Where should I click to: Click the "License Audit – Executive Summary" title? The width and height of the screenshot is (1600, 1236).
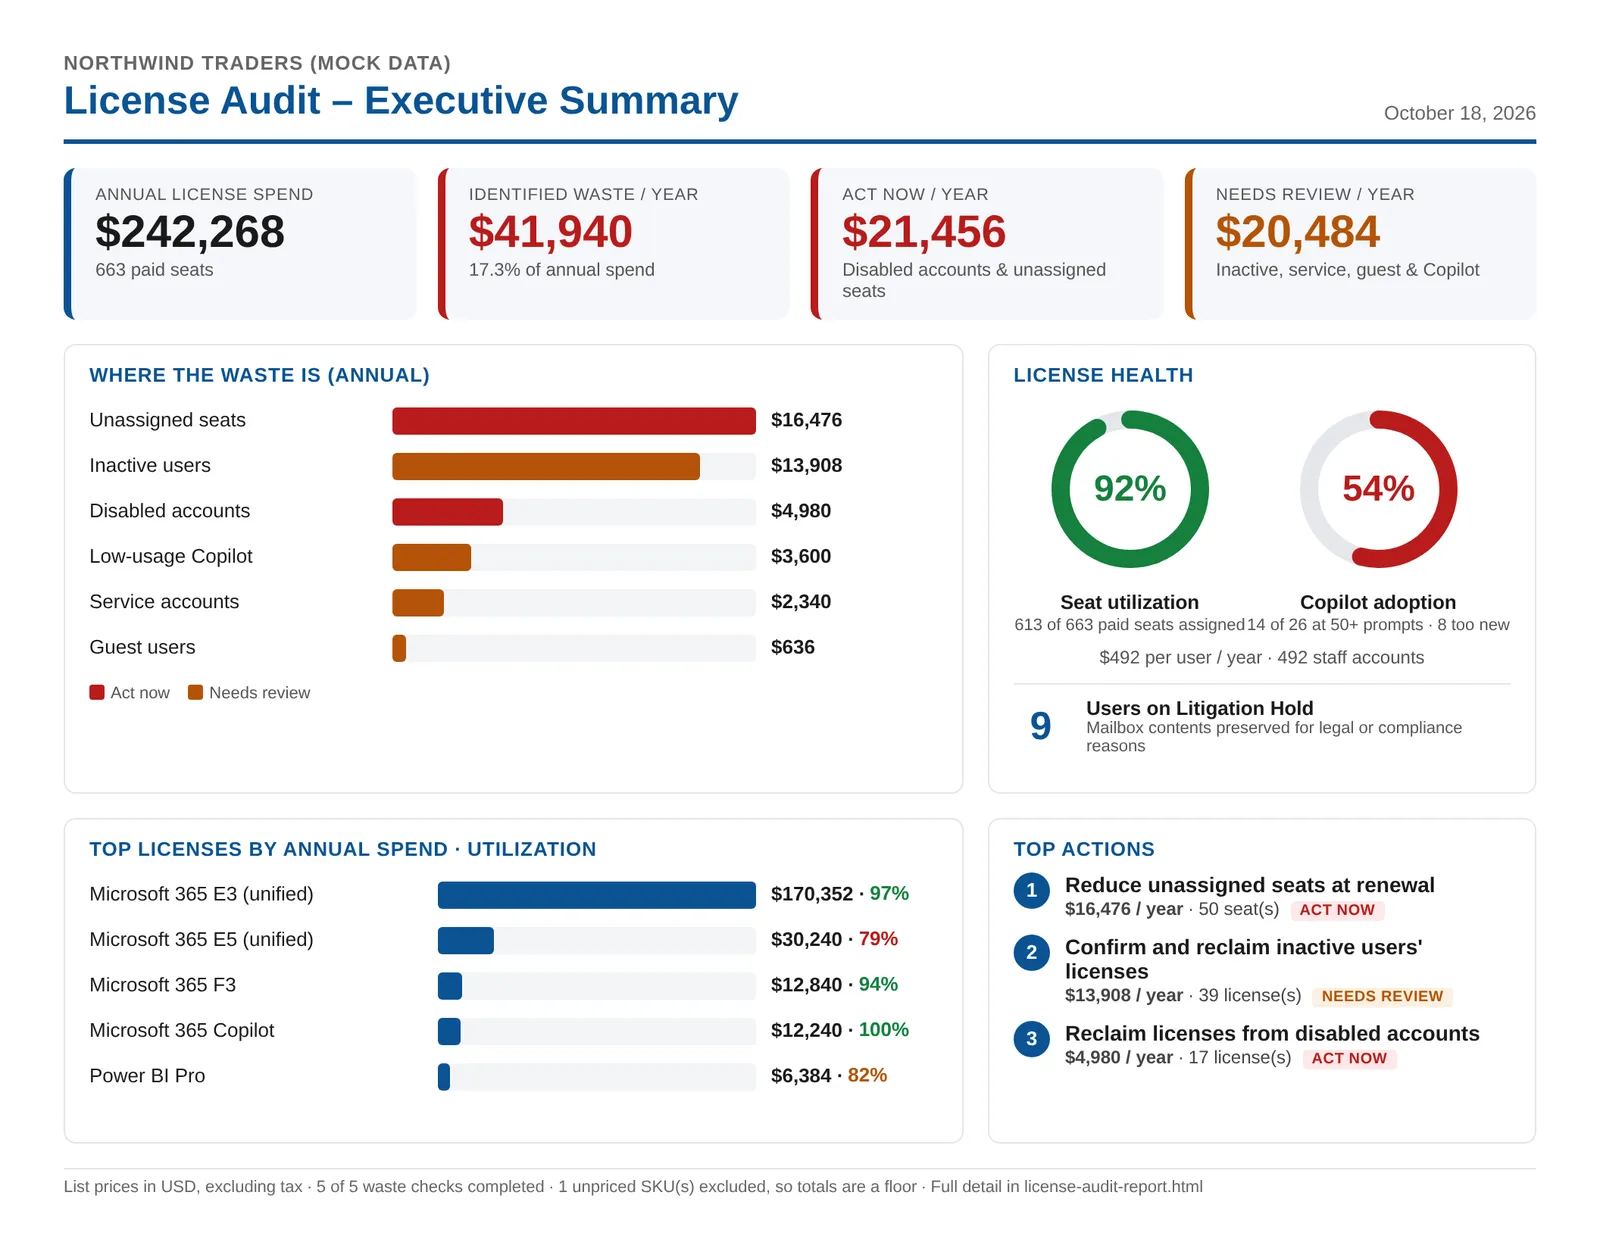pyautogui.click(x=400, y=101)
